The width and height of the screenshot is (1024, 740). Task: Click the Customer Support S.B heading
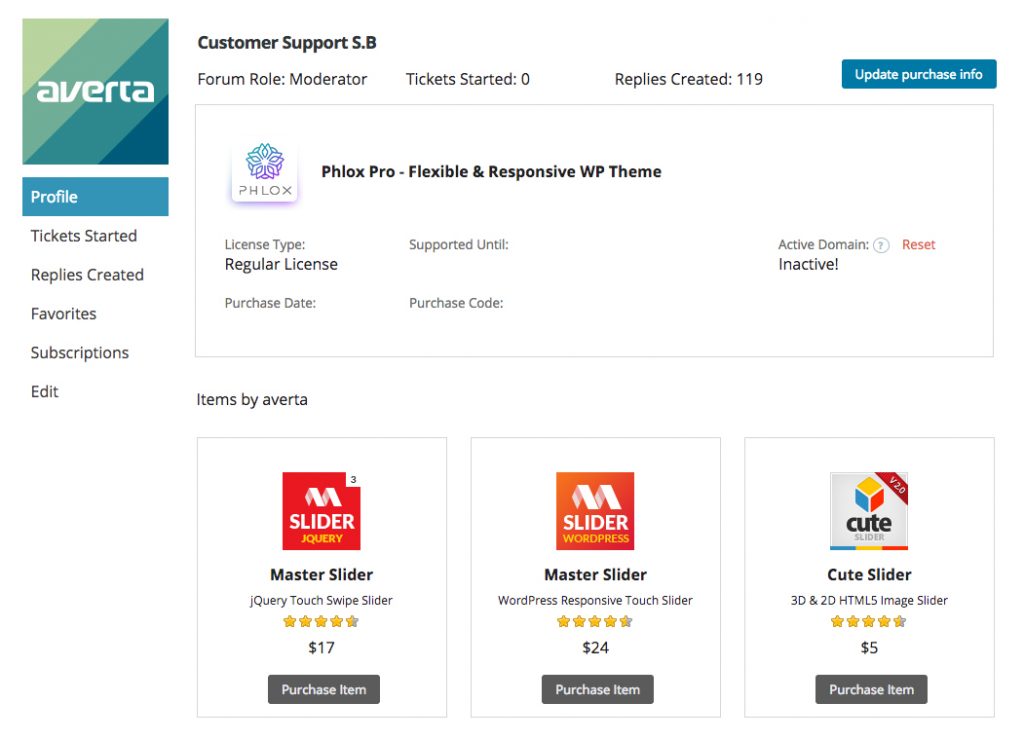(287, 43)
